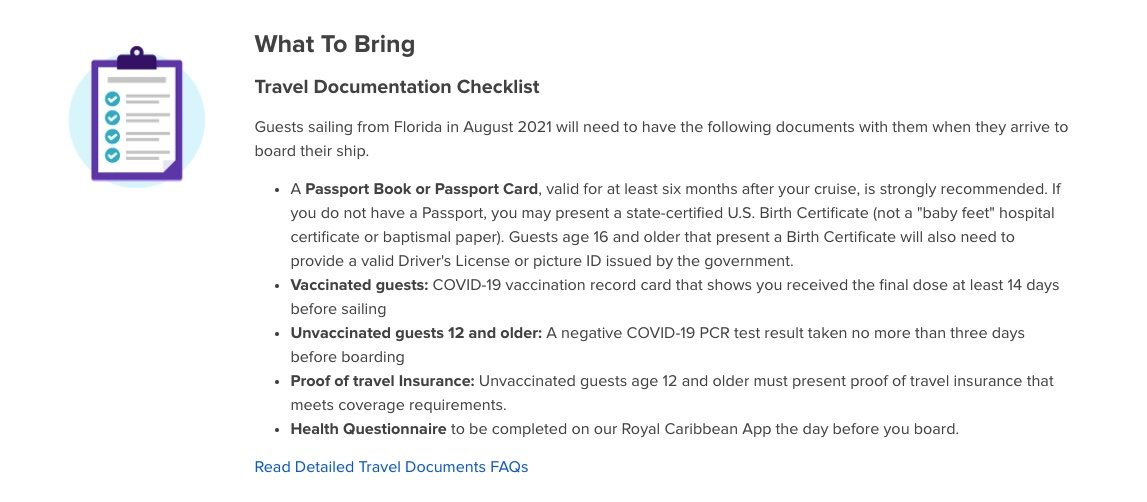Open Read Detailed Travel Documents FAQs link

[391, 467]
